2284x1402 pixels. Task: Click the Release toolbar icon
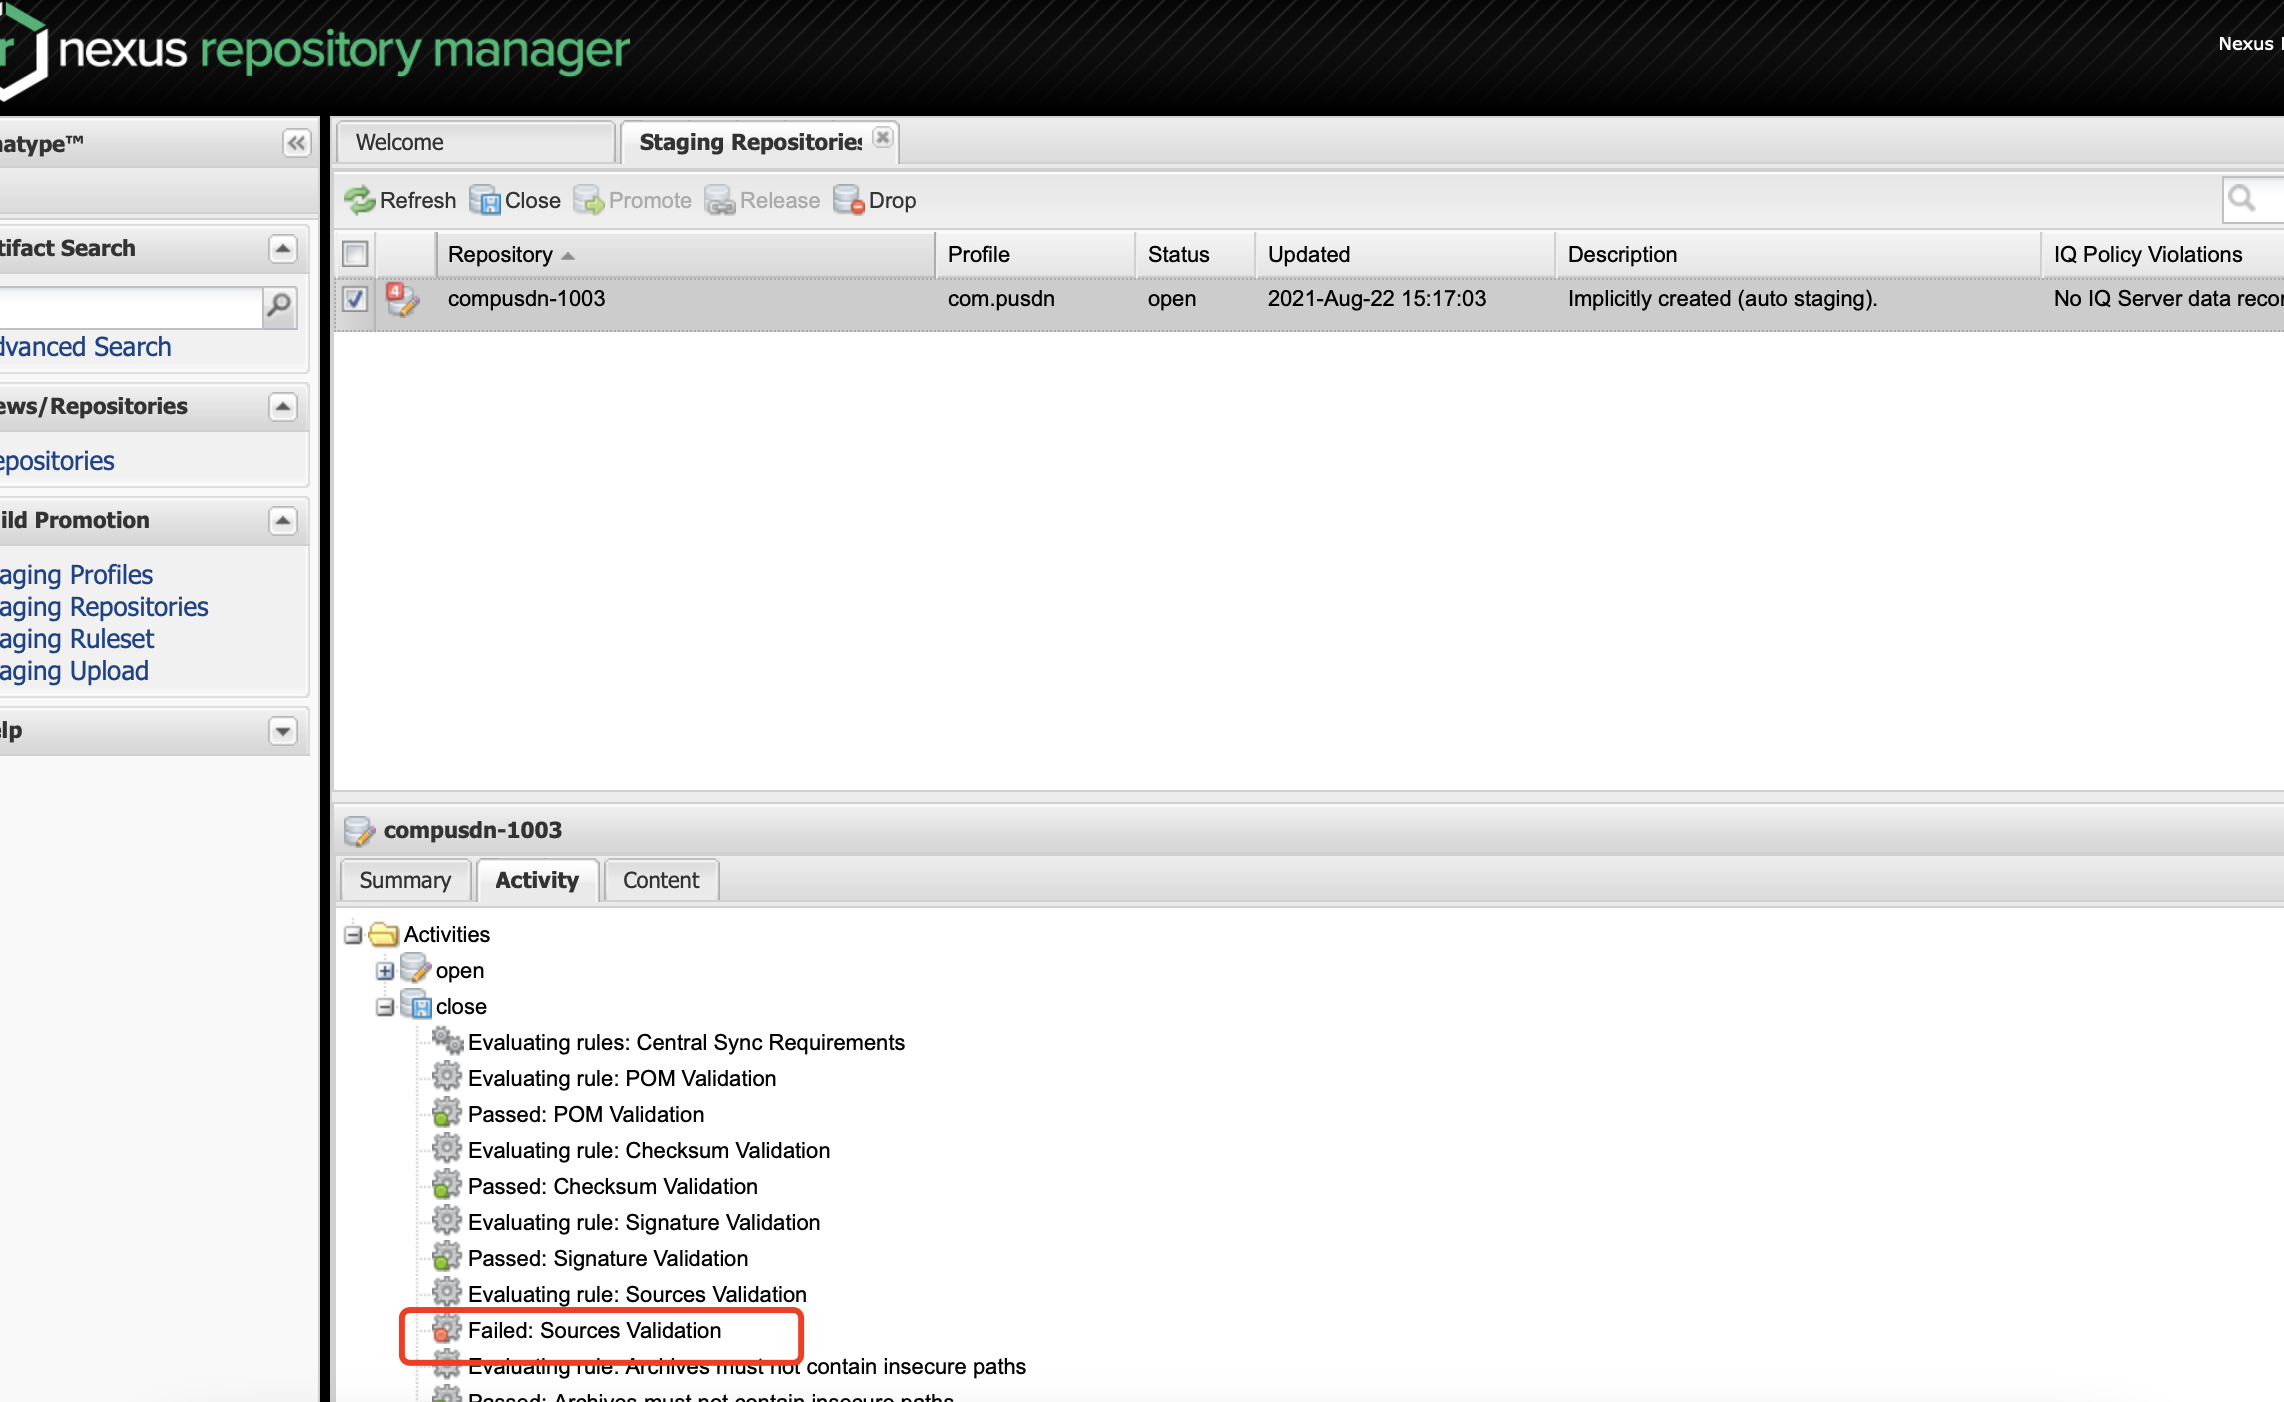coord(719,200)
